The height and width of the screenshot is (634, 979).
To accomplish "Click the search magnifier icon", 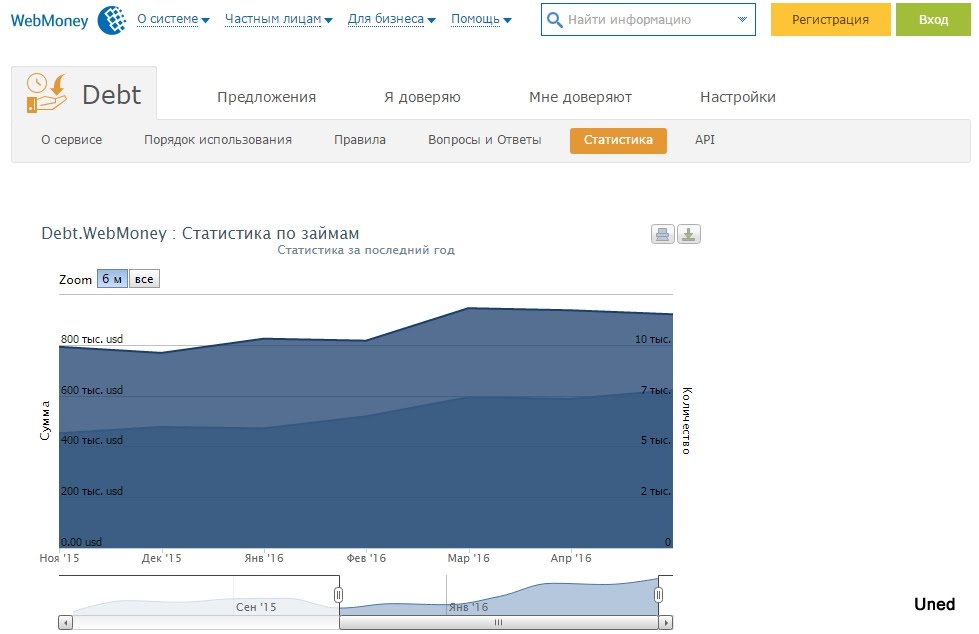I will point(554,19).
